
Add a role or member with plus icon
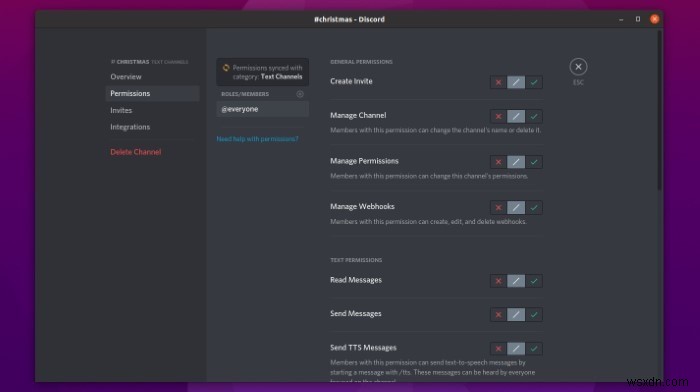[x=300, y=94]
